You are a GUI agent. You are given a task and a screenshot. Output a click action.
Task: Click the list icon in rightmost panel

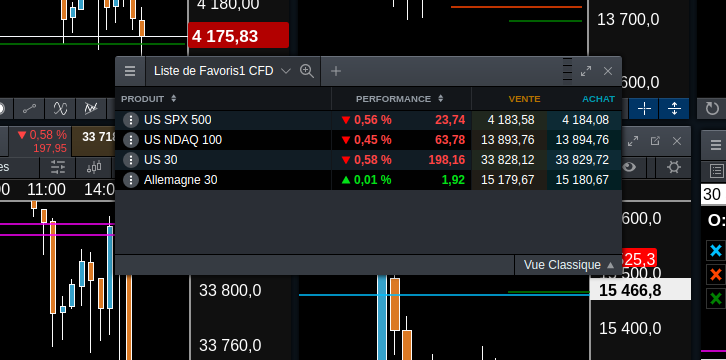tap(716, 172)
